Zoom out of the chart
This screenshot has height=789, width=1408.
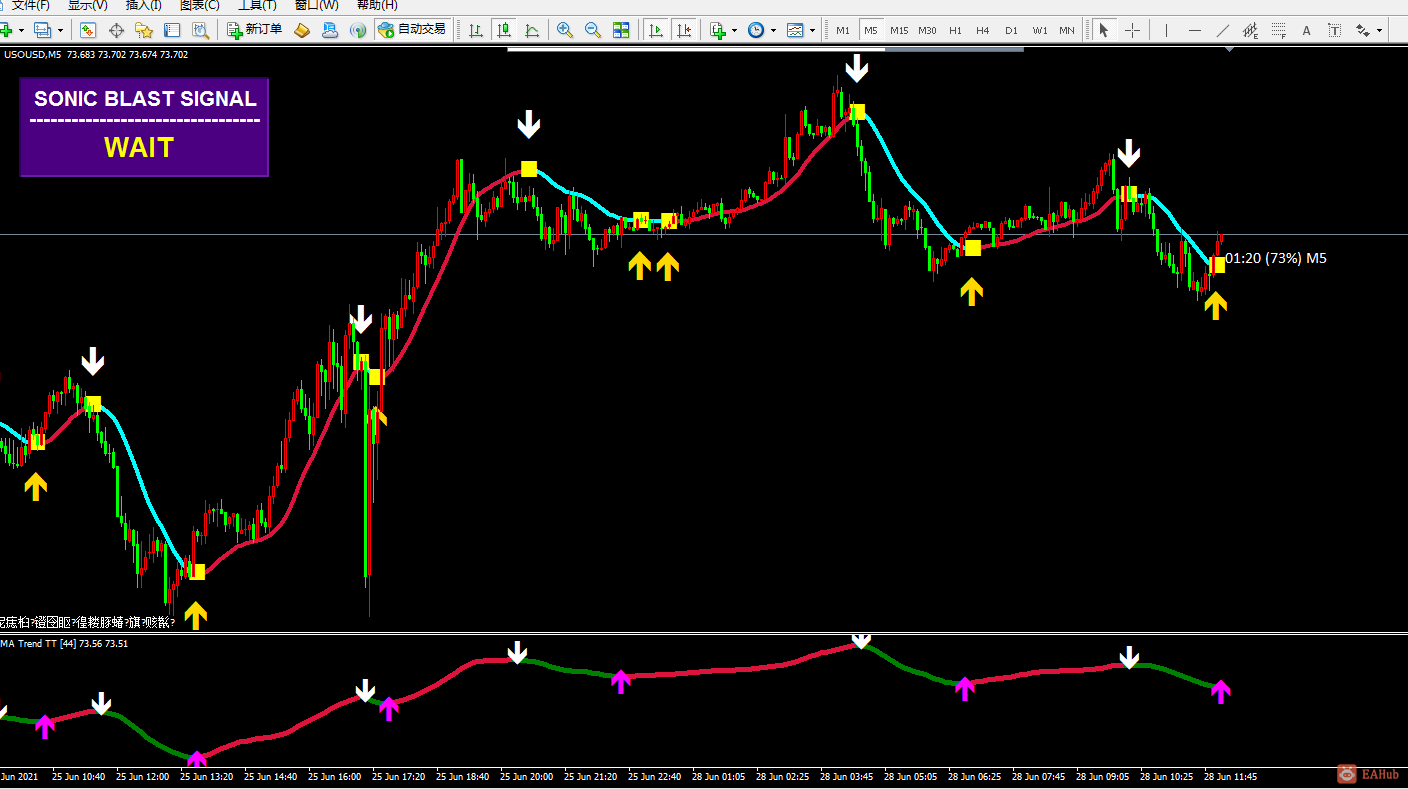click(x=593, y=30)
